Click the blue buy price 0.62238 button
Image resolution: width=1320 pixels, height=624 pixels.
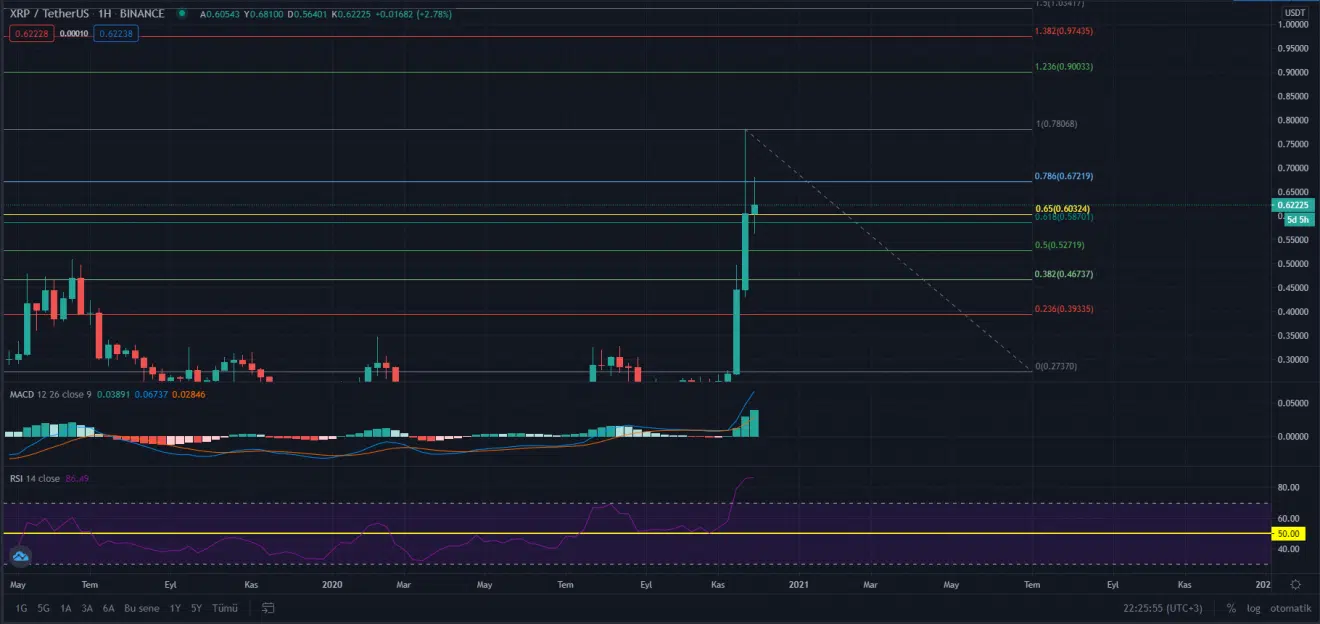(x=115, y=33)
